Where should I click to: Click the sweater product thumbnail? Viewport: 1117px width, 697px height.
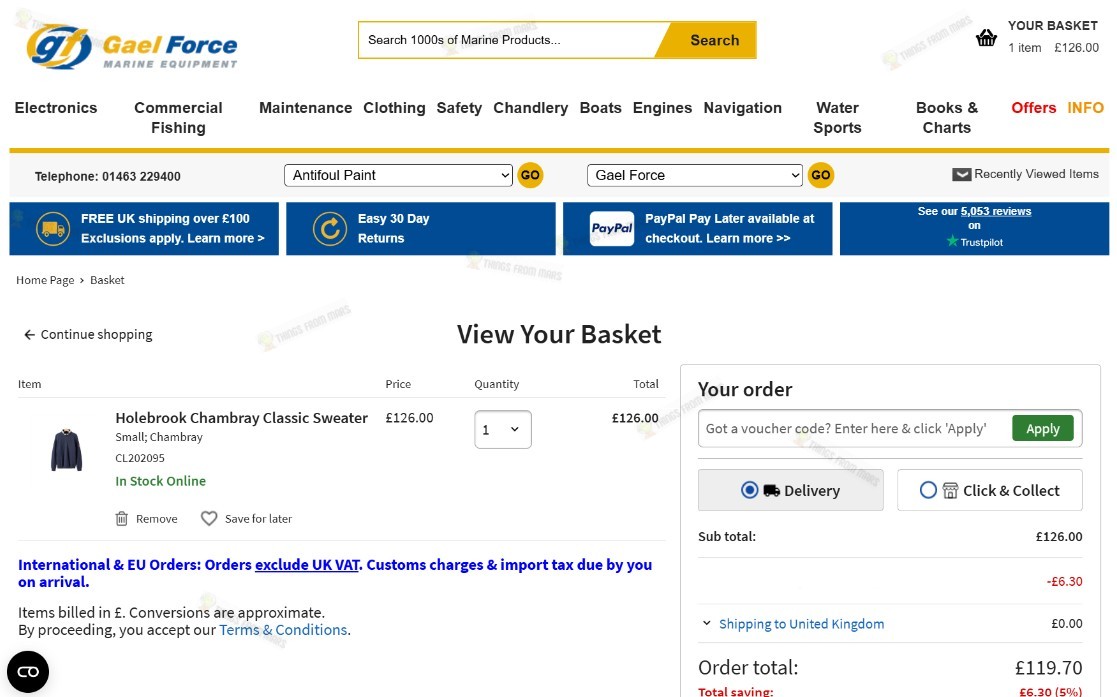pyautogui.click(x=66, y=450)
